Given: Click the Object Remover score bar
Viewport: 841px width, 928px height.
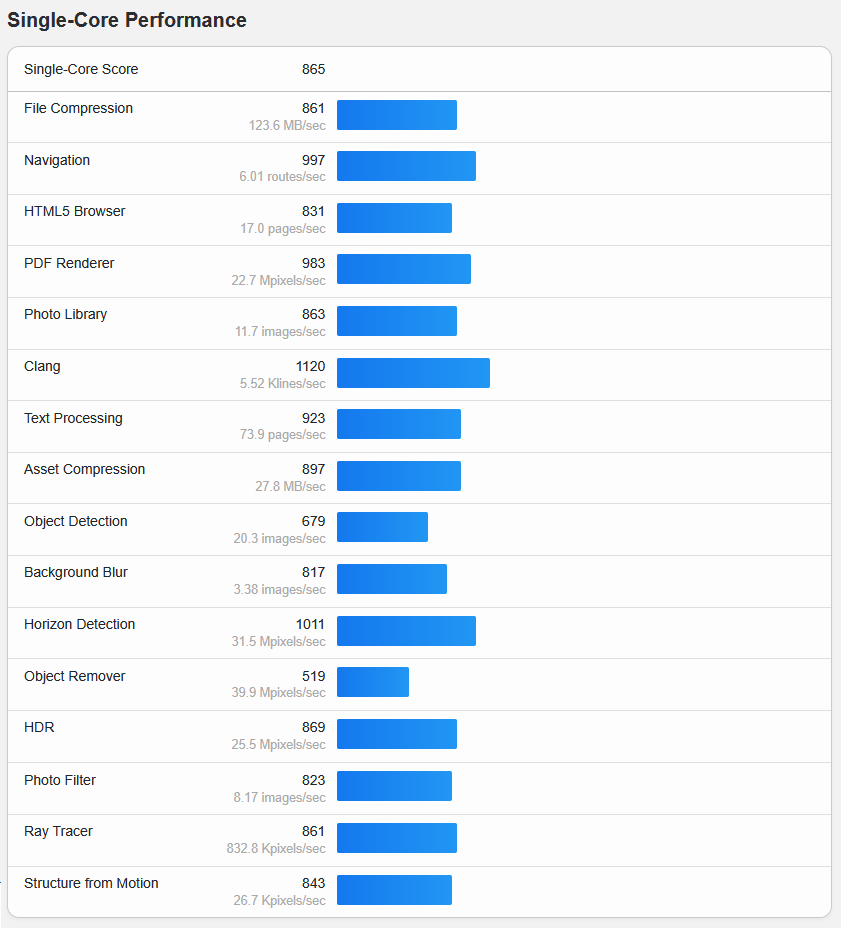Looking at the screenshot, I should (x=373, y=682).
